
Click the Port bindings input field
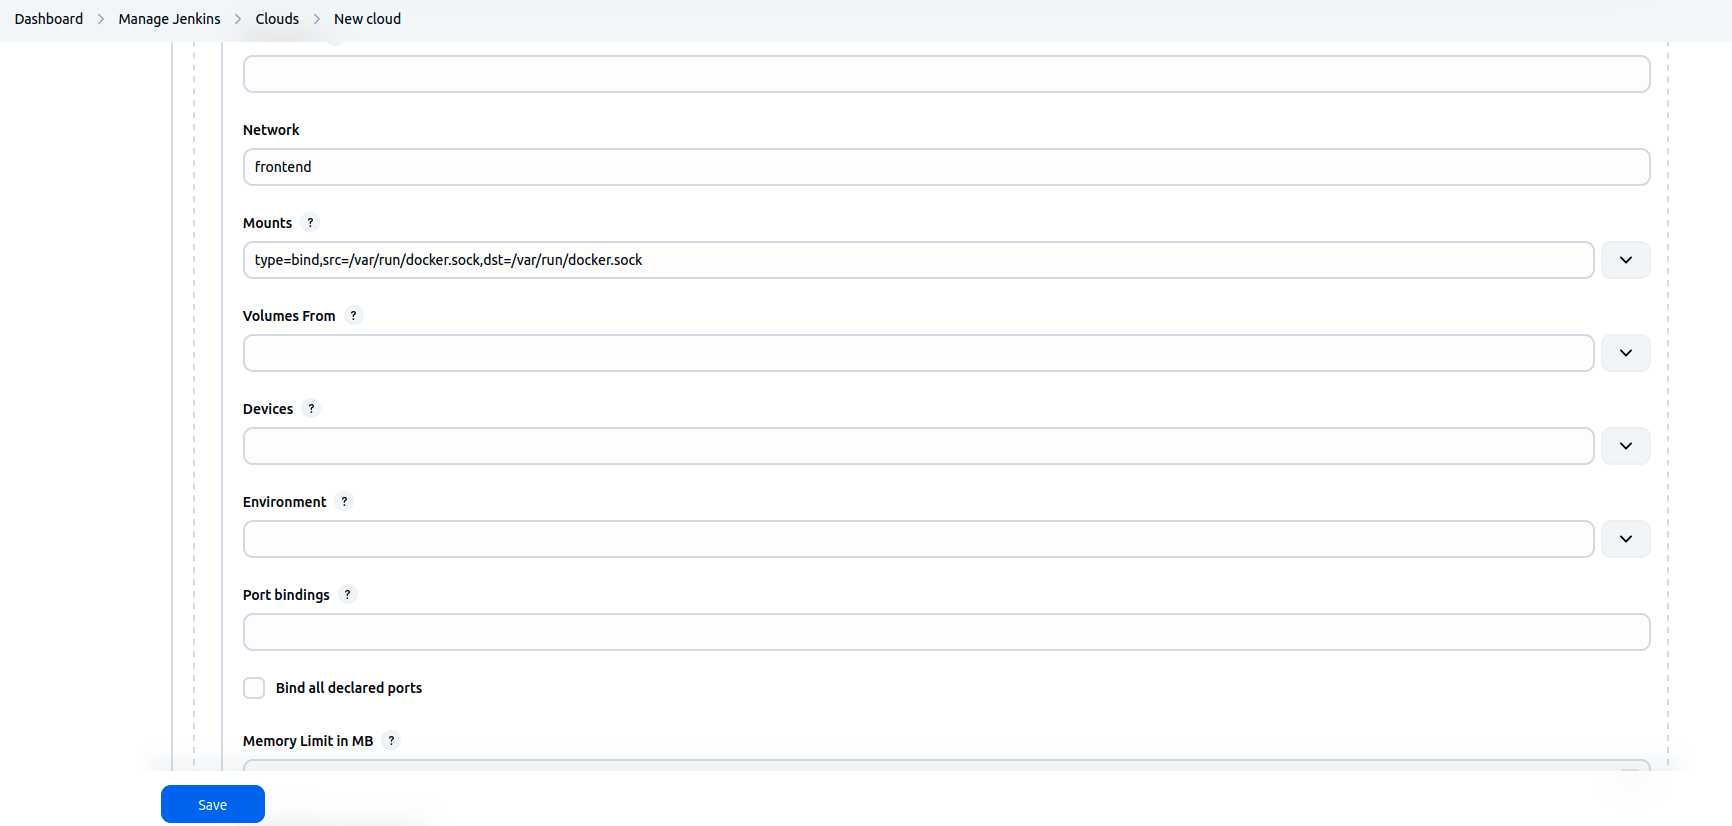[945, 632]
